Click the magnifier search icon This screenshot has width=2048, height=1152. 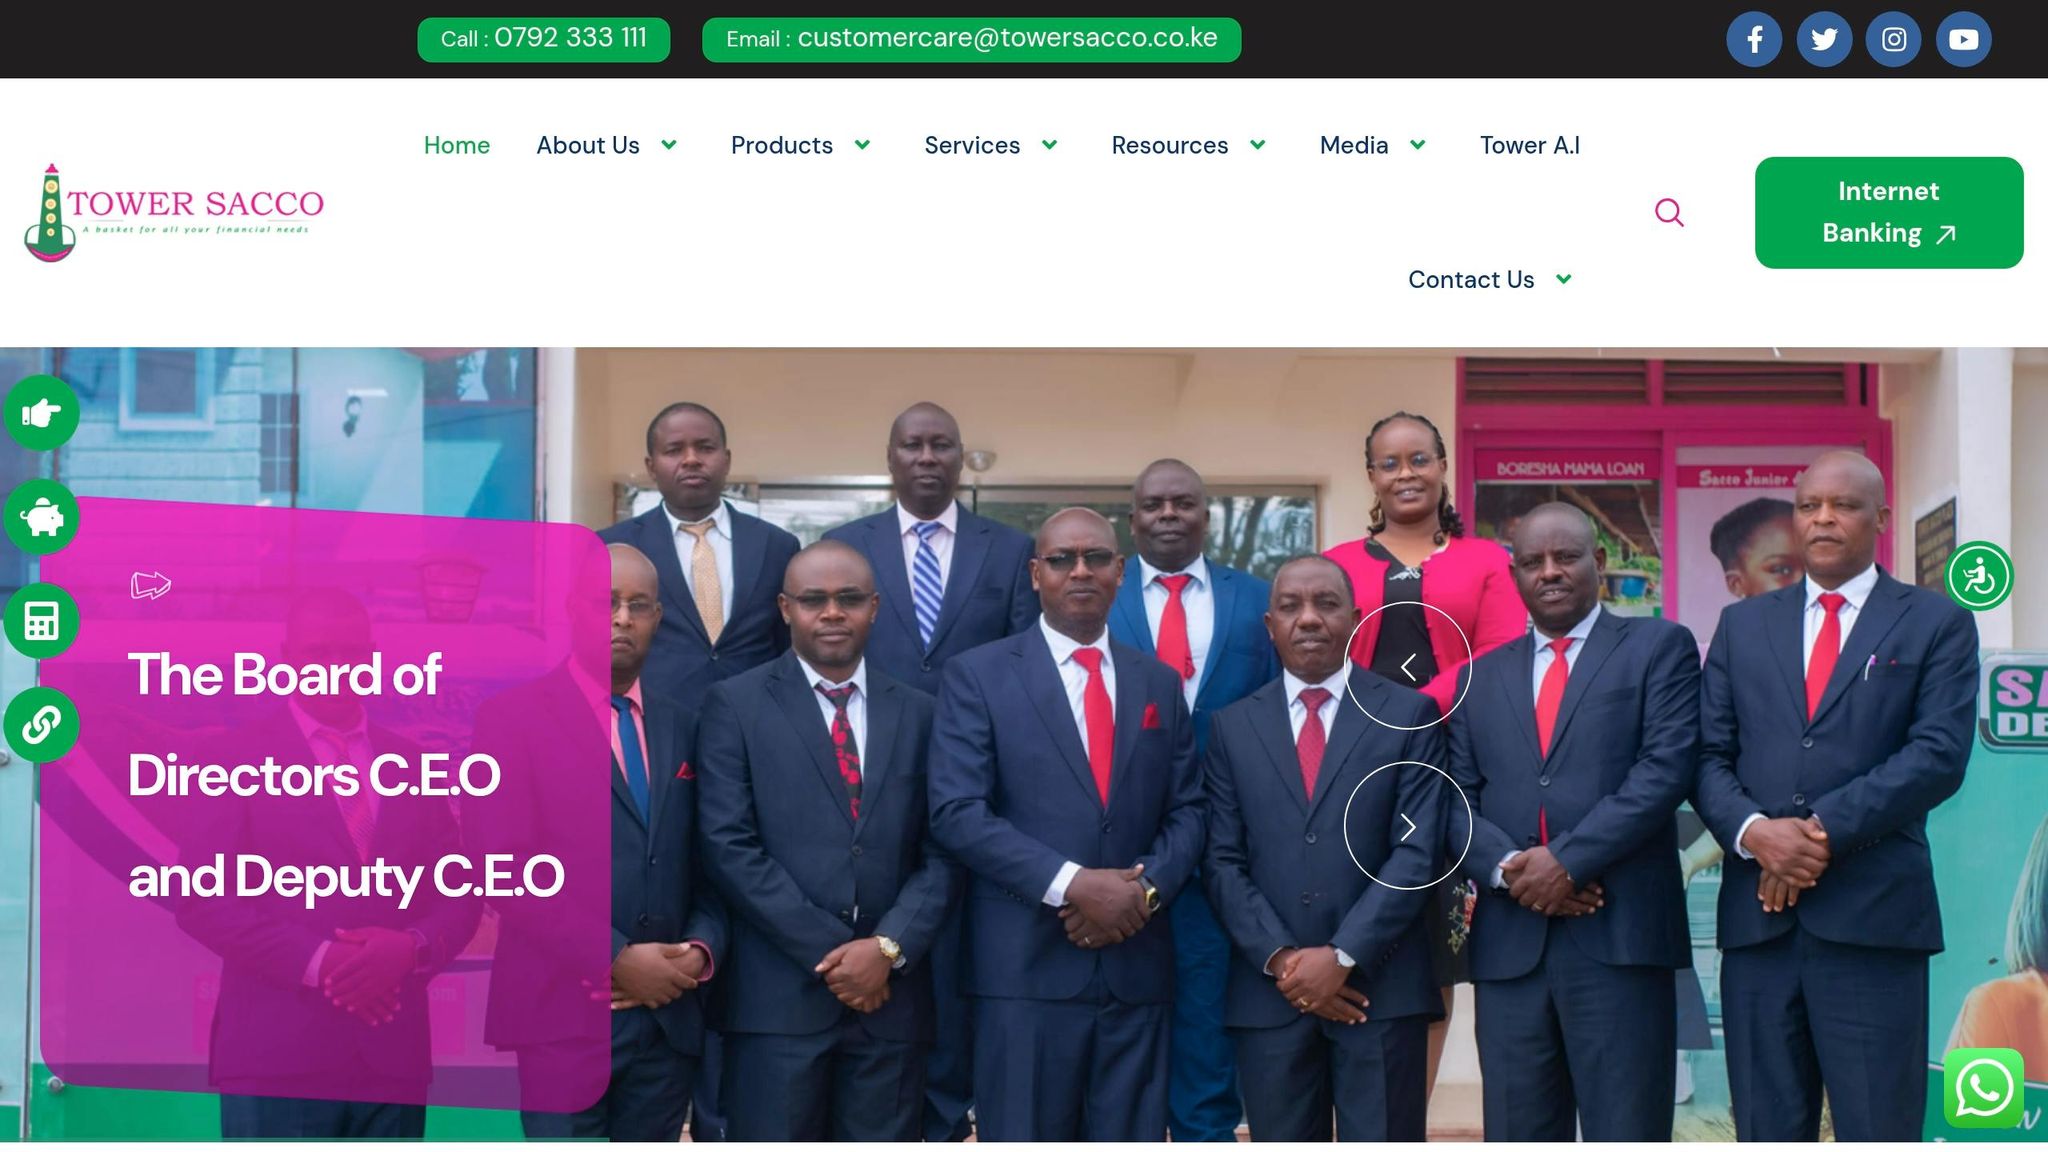[x=1669, y=212]
